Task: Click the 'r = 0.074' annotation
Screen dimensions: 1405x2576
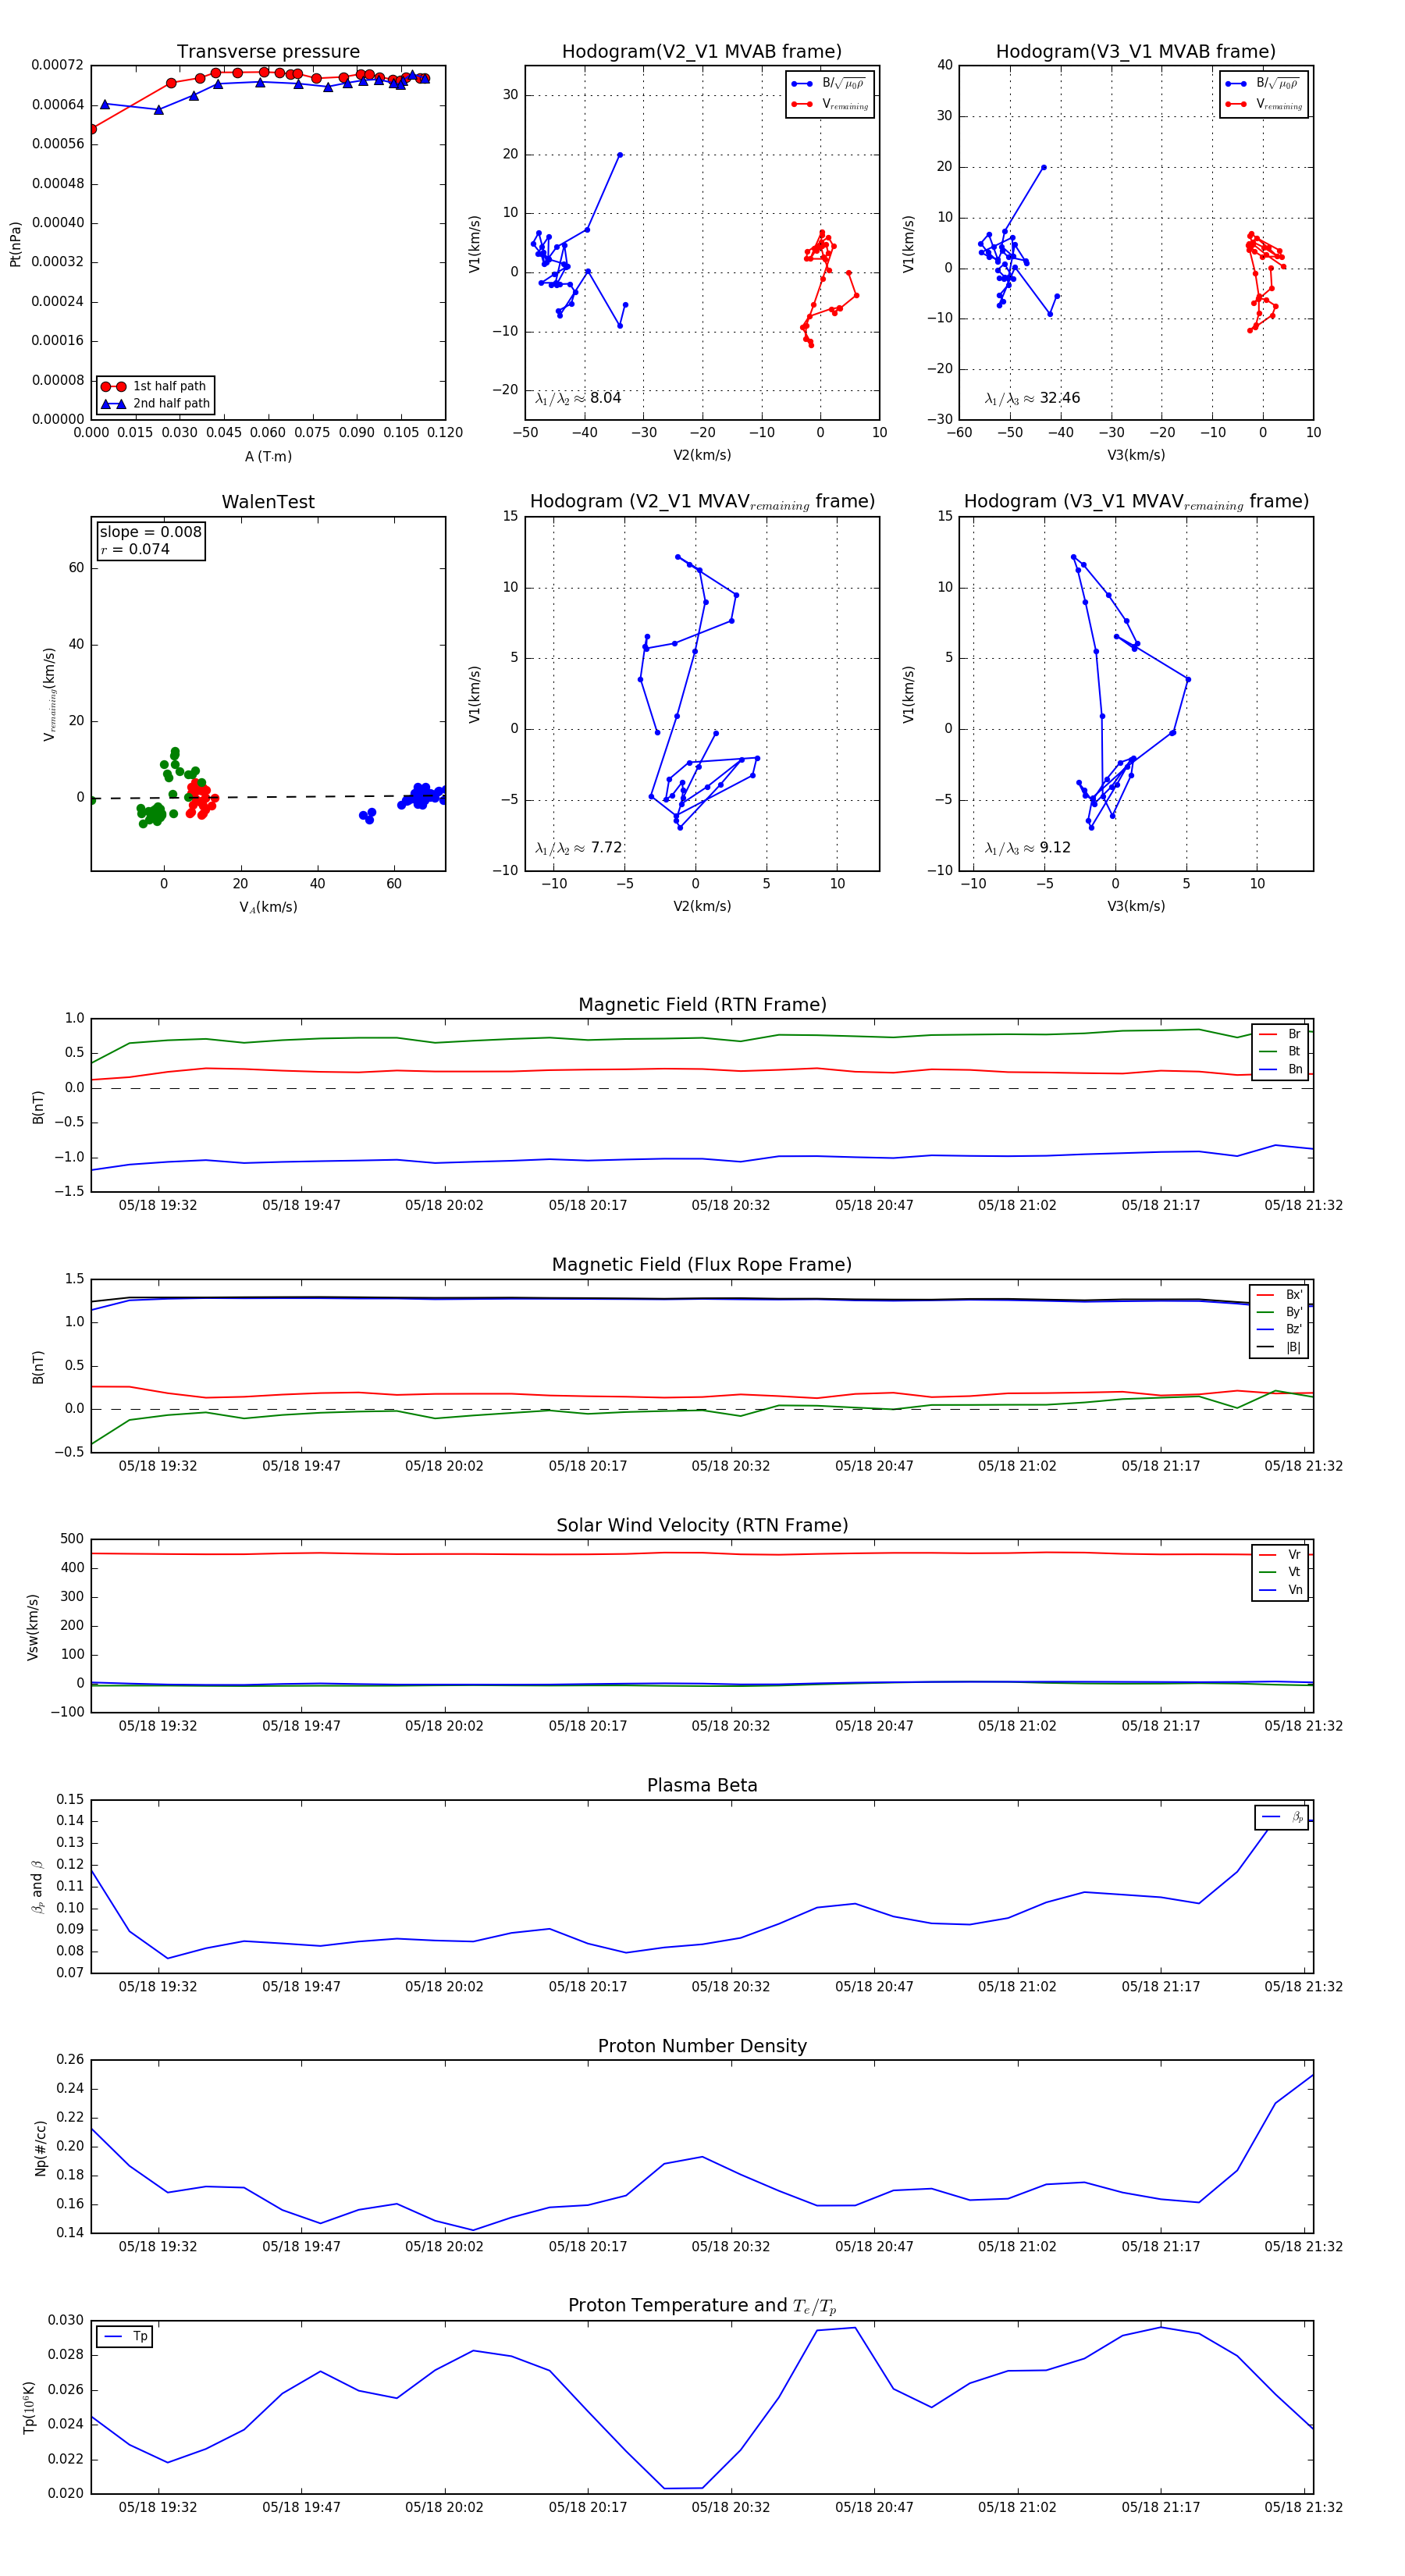Action: click(x=135, y=549)
